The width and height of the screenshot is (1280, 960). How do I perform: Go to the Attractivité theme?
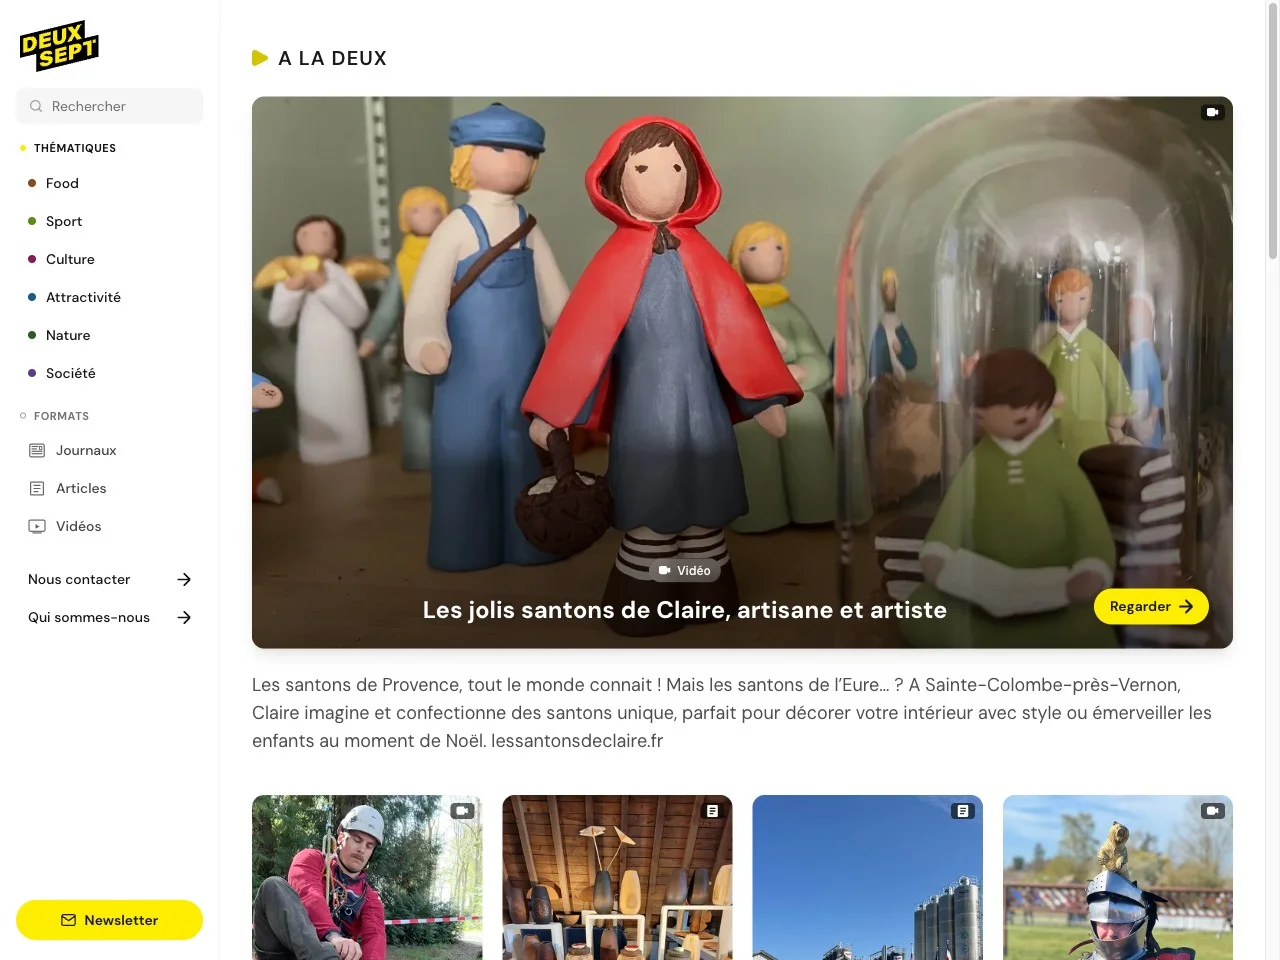click(x=83, y=297)
